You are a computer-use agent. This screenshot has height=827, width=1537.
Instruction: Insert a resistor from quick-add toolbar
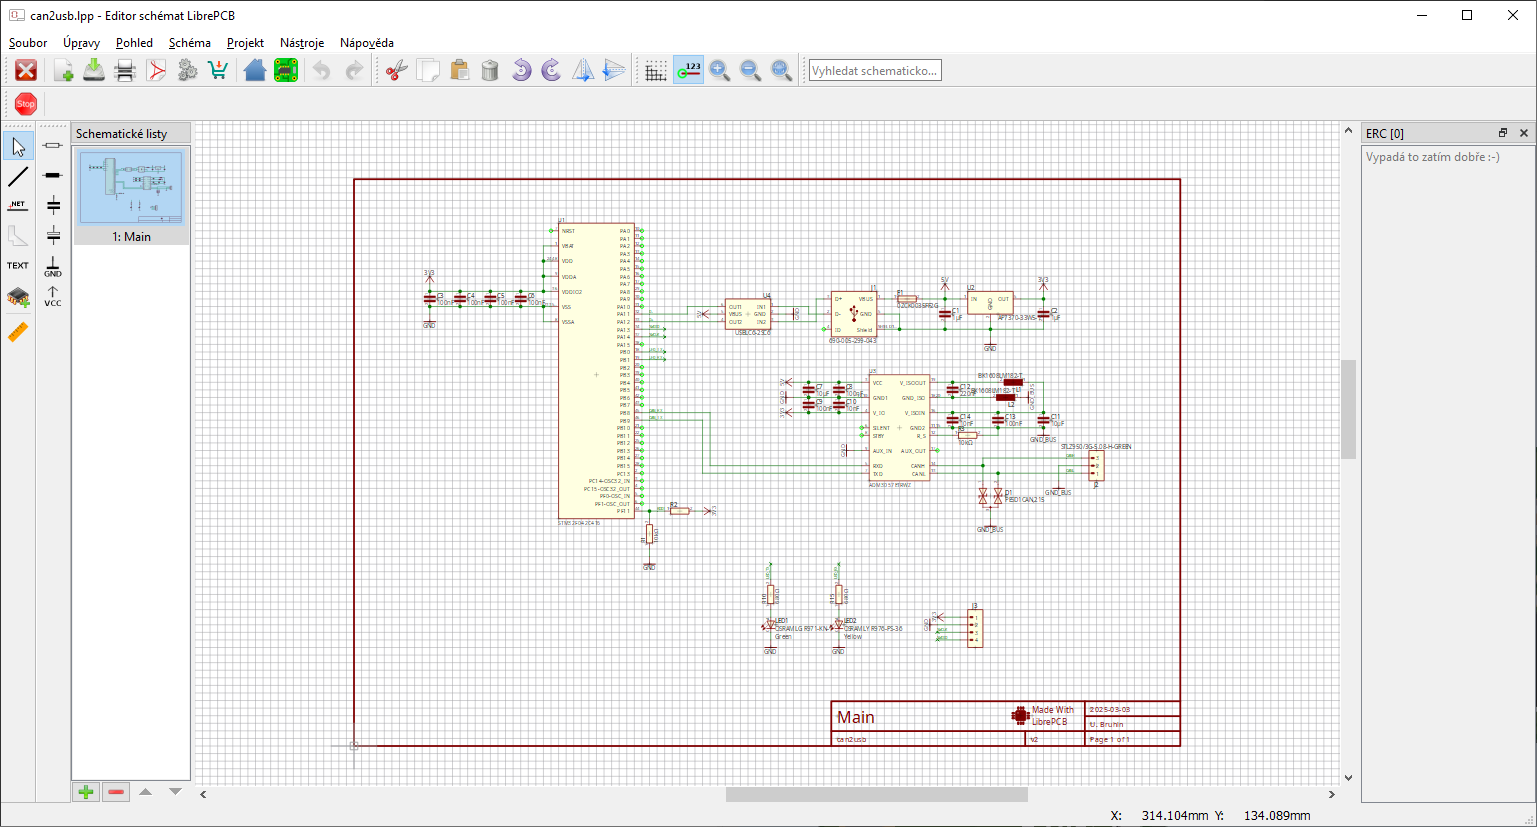(53, 146)
